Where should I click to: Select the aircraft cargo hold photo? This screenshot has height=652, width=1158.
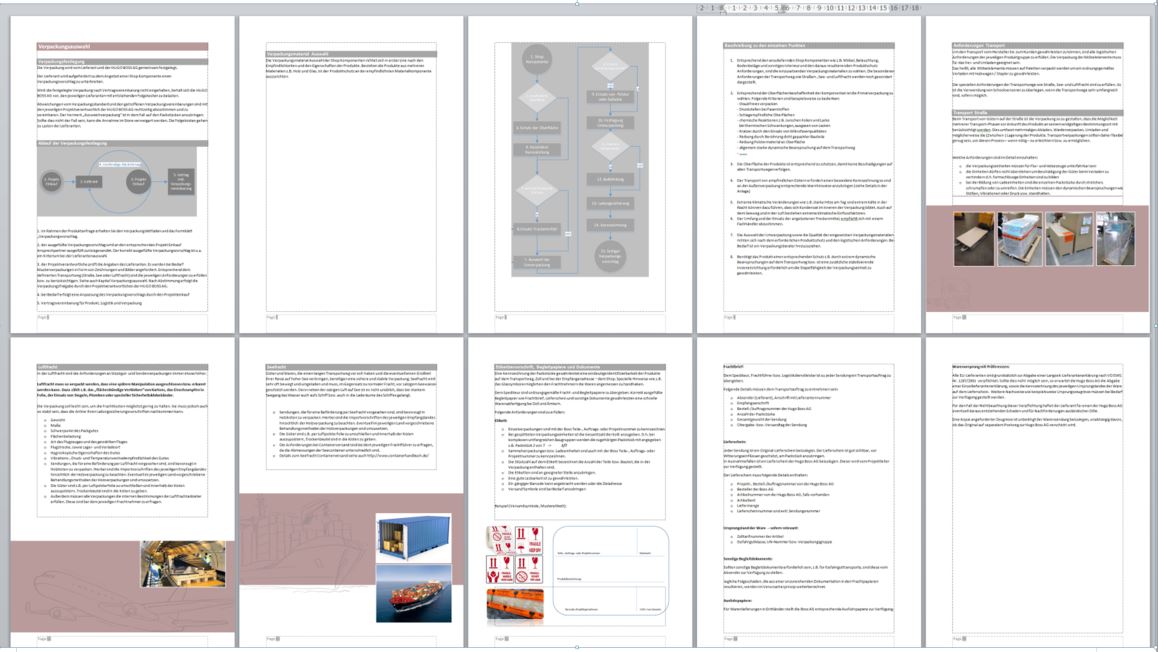click(168, 564)
